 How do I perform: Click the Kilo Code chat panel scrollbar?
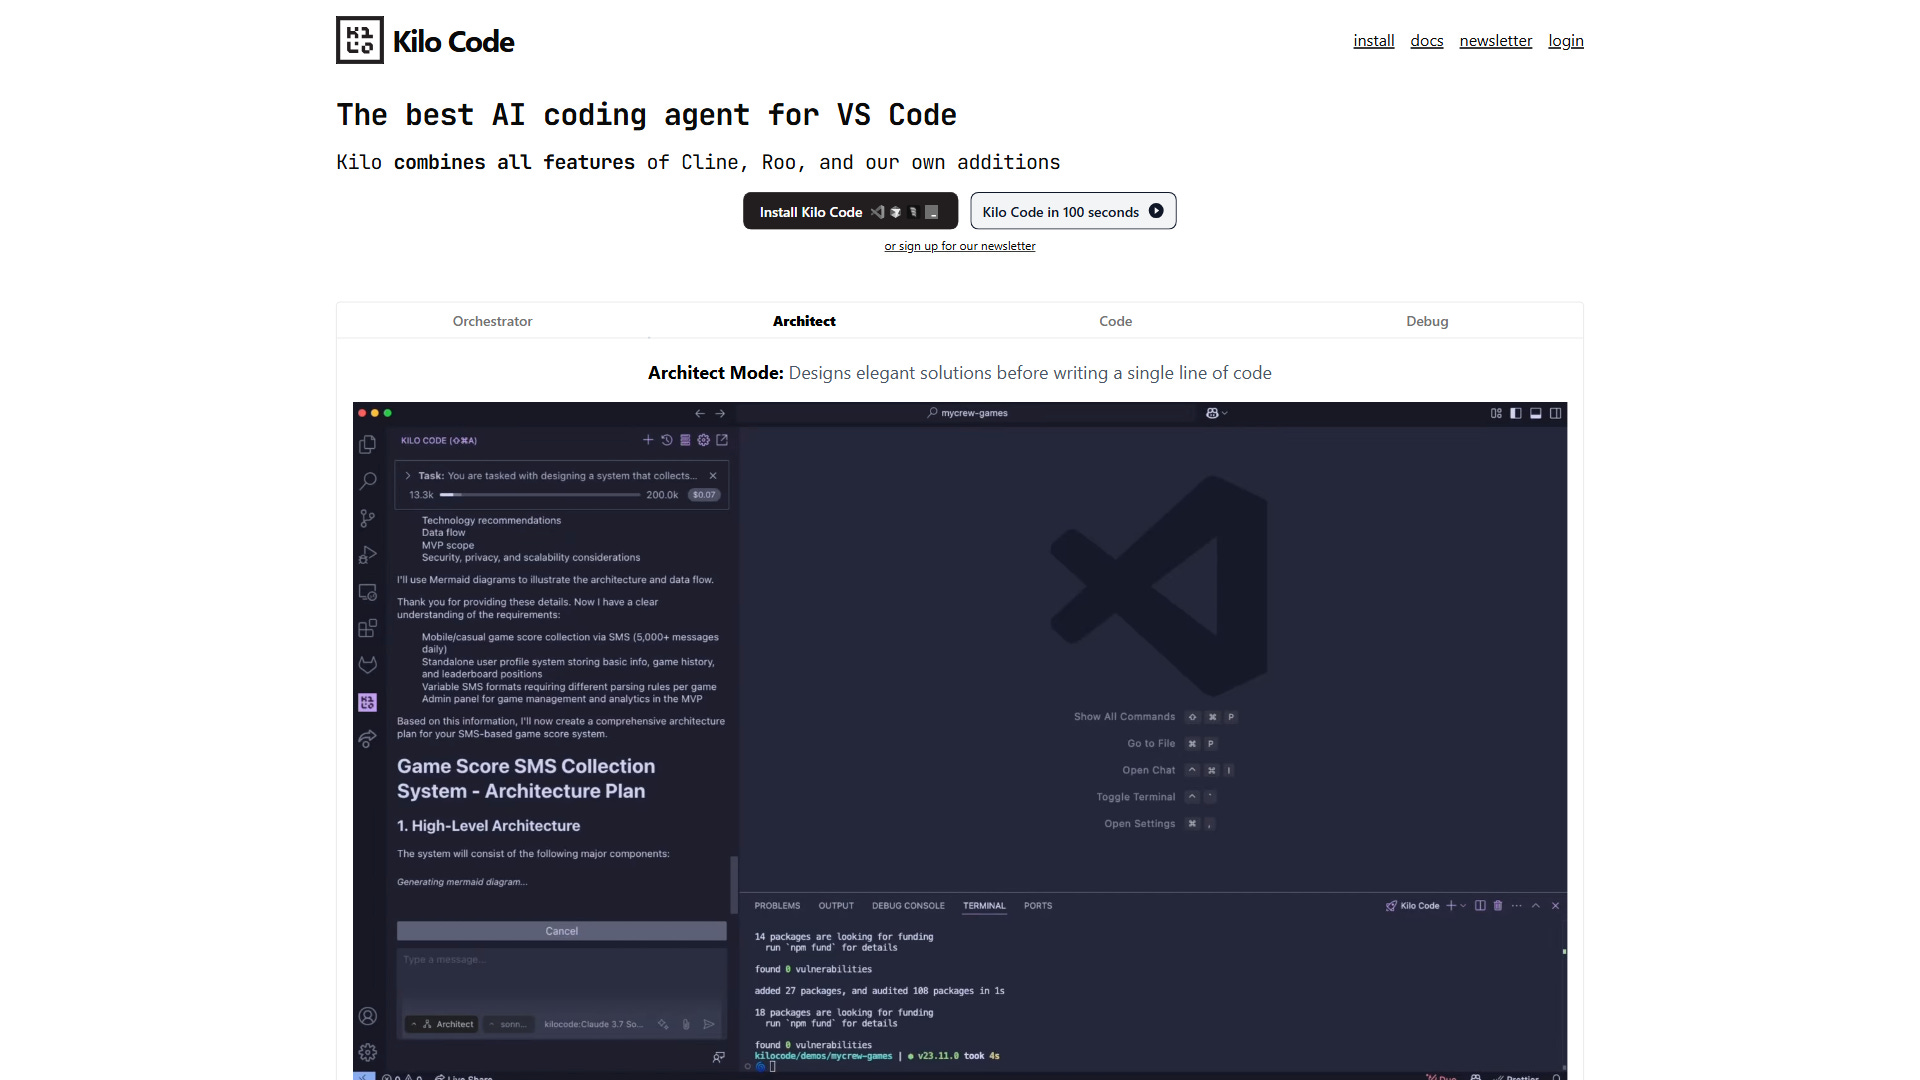click(734, 885)
